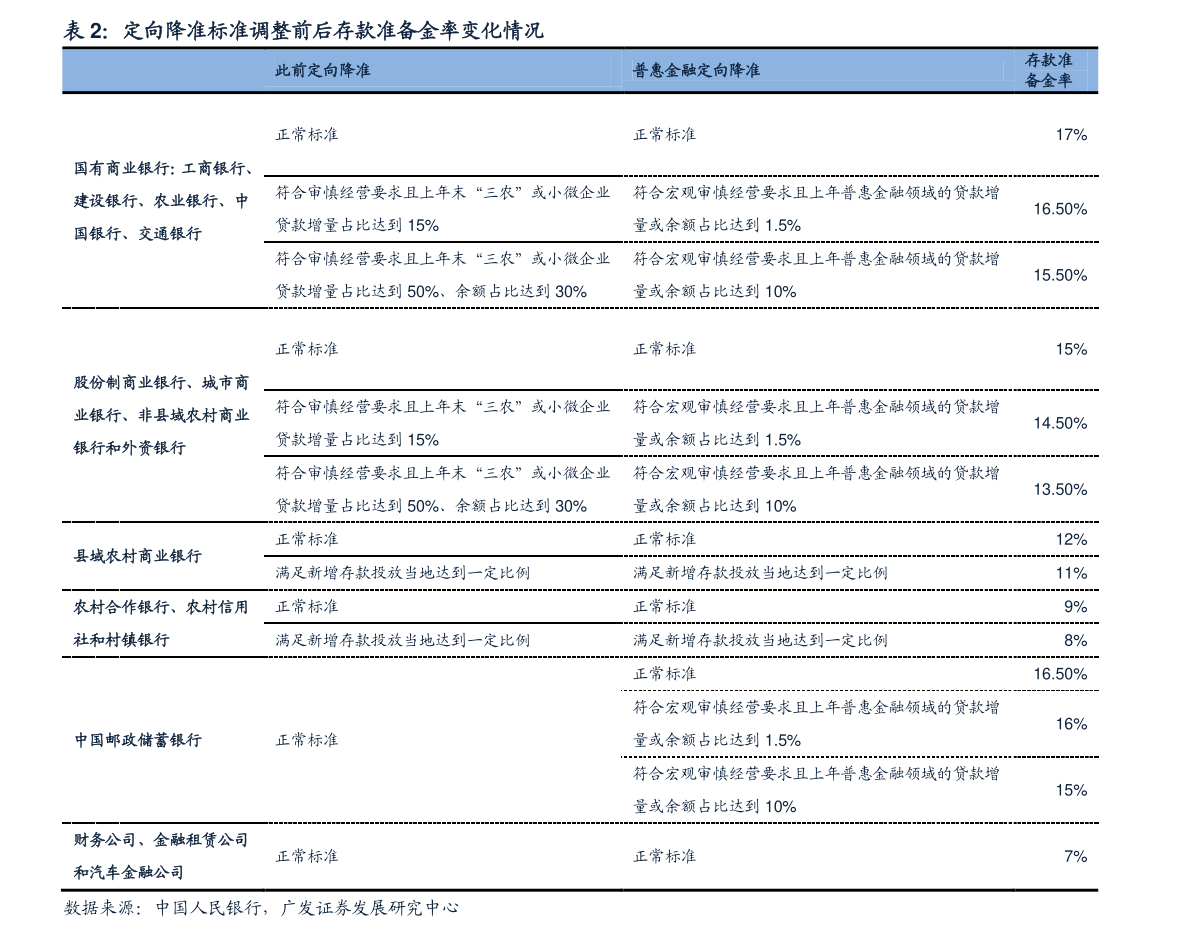
Task: Click the 9% reserve ratio value
Action: tap(1075, 606)
